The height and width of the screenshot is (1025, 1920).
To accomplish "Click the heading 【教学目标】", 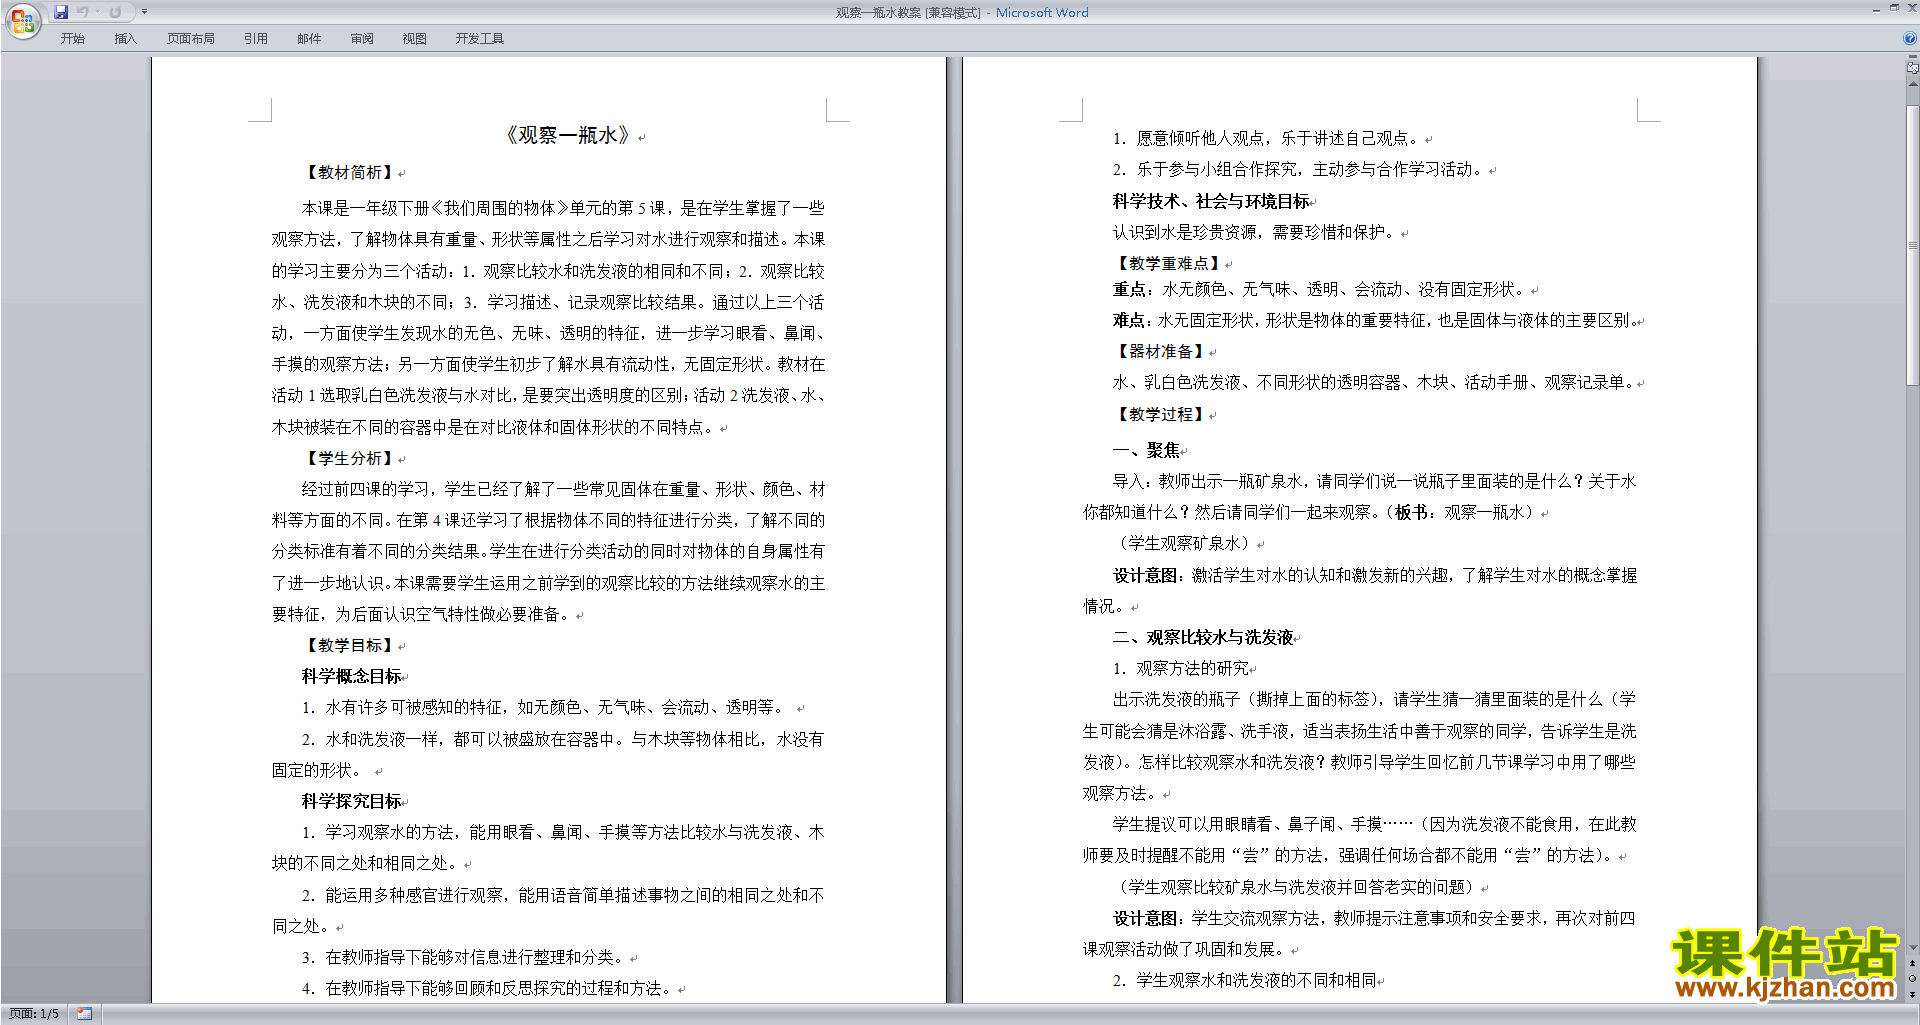I will (x=350, y=646).
